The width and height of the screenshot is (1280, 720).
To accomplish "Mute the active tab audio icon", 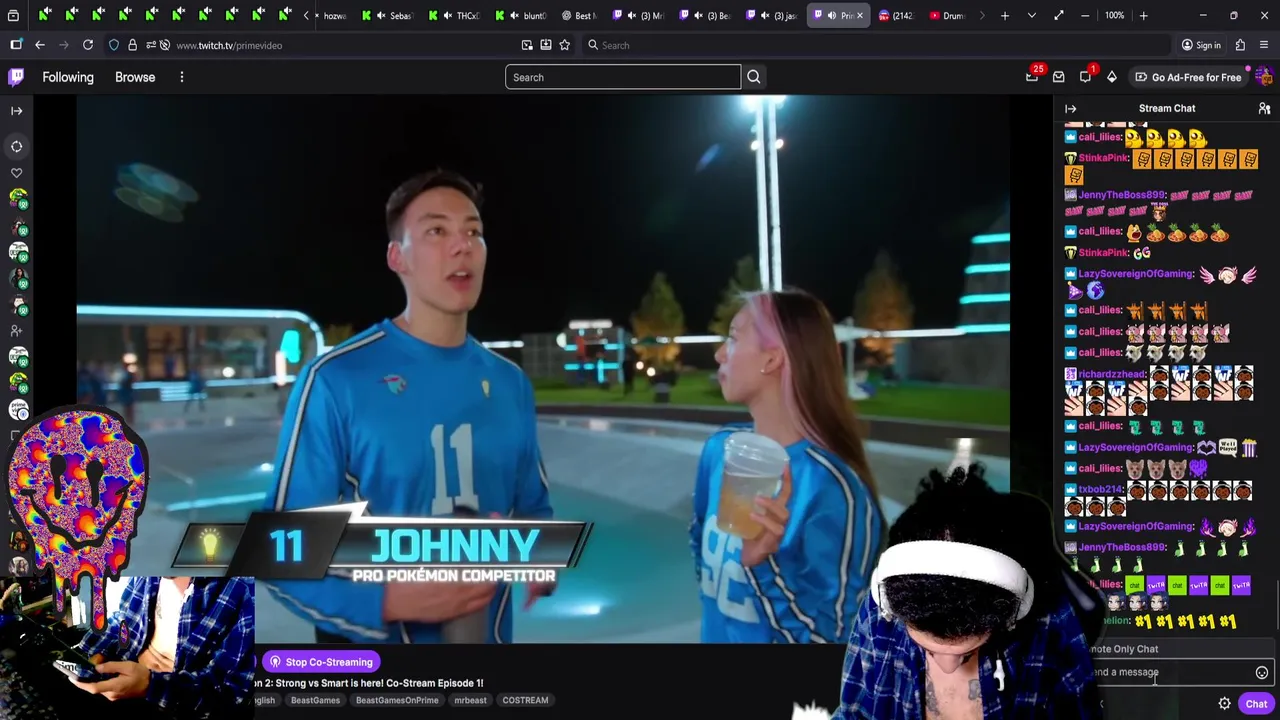I will [x=832, y=16].
